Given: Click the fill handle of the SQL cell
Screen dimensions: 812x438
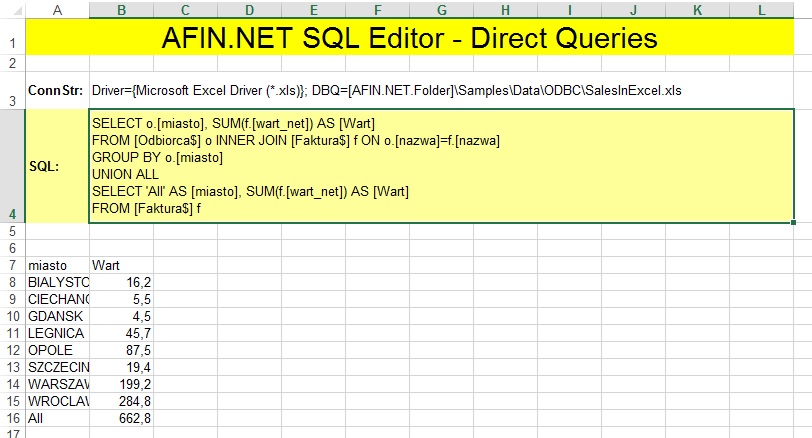Looking at the screenshot, I should pyautogui.click(x=793, y=223).
